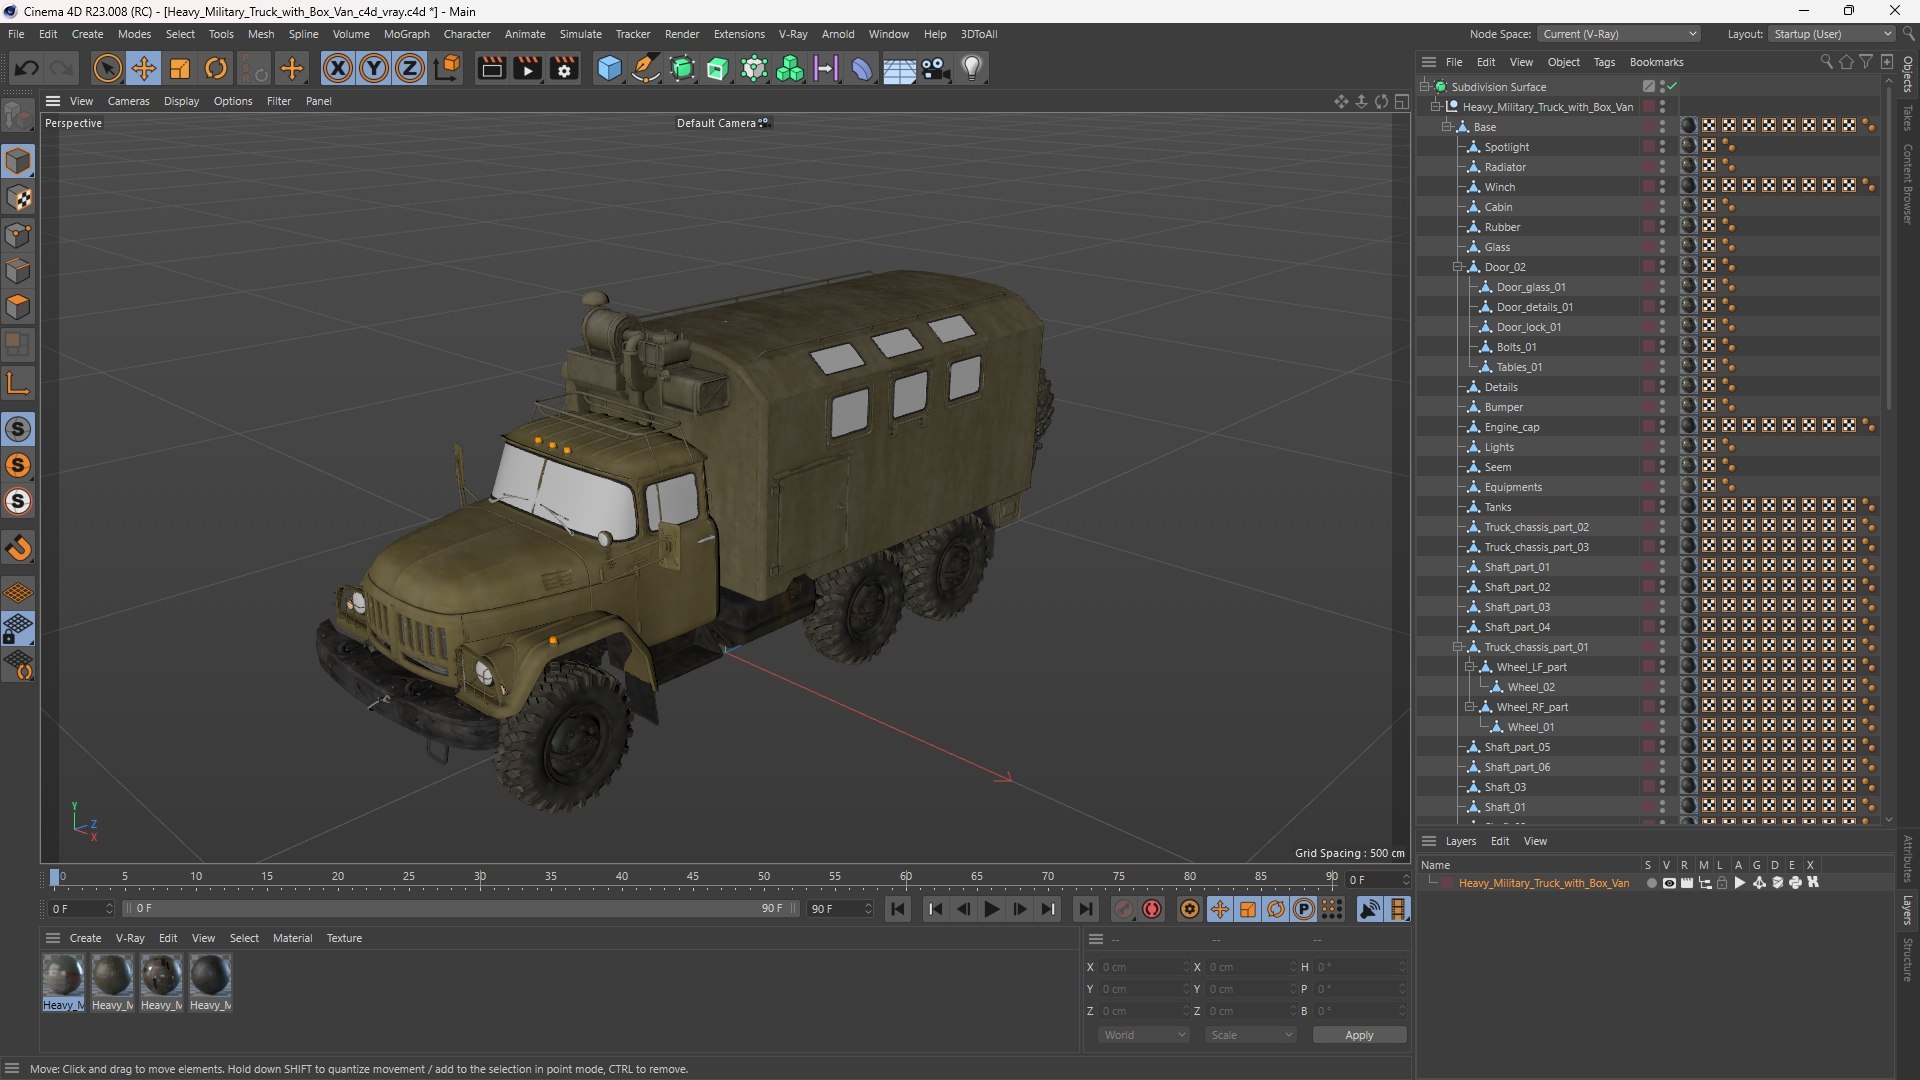1920x1080 pixels.
Task: Click the Render View clapperboard icon
Action: click(x=491, y=68)
